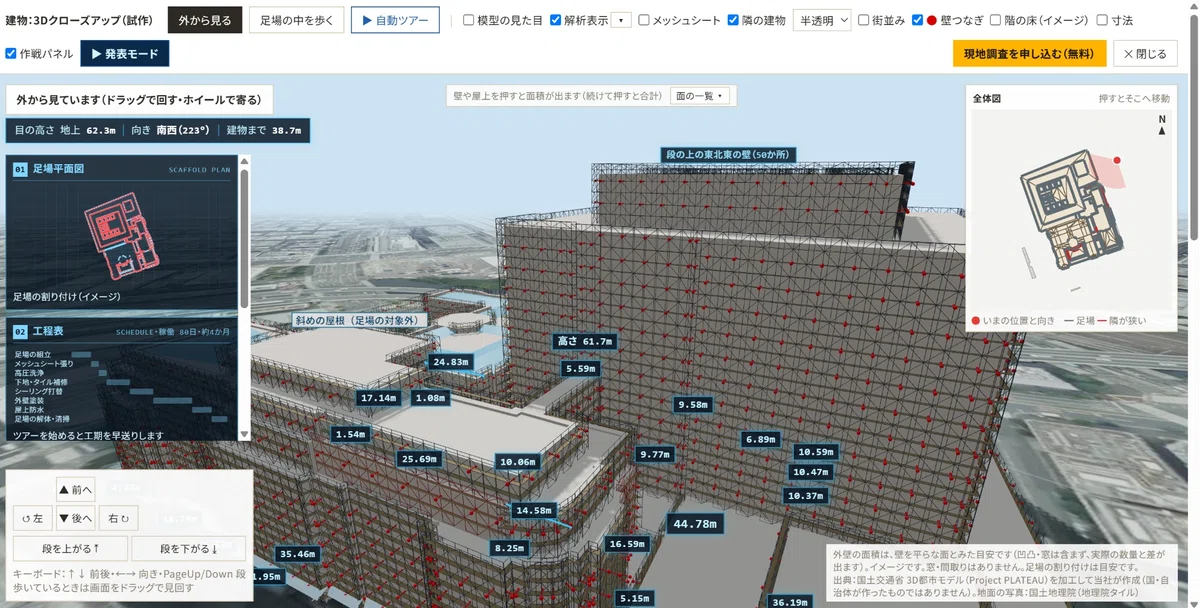Click the 作戦パネル scrollbar thumb
The image size is (1200, 608).
tap(245, 238)
